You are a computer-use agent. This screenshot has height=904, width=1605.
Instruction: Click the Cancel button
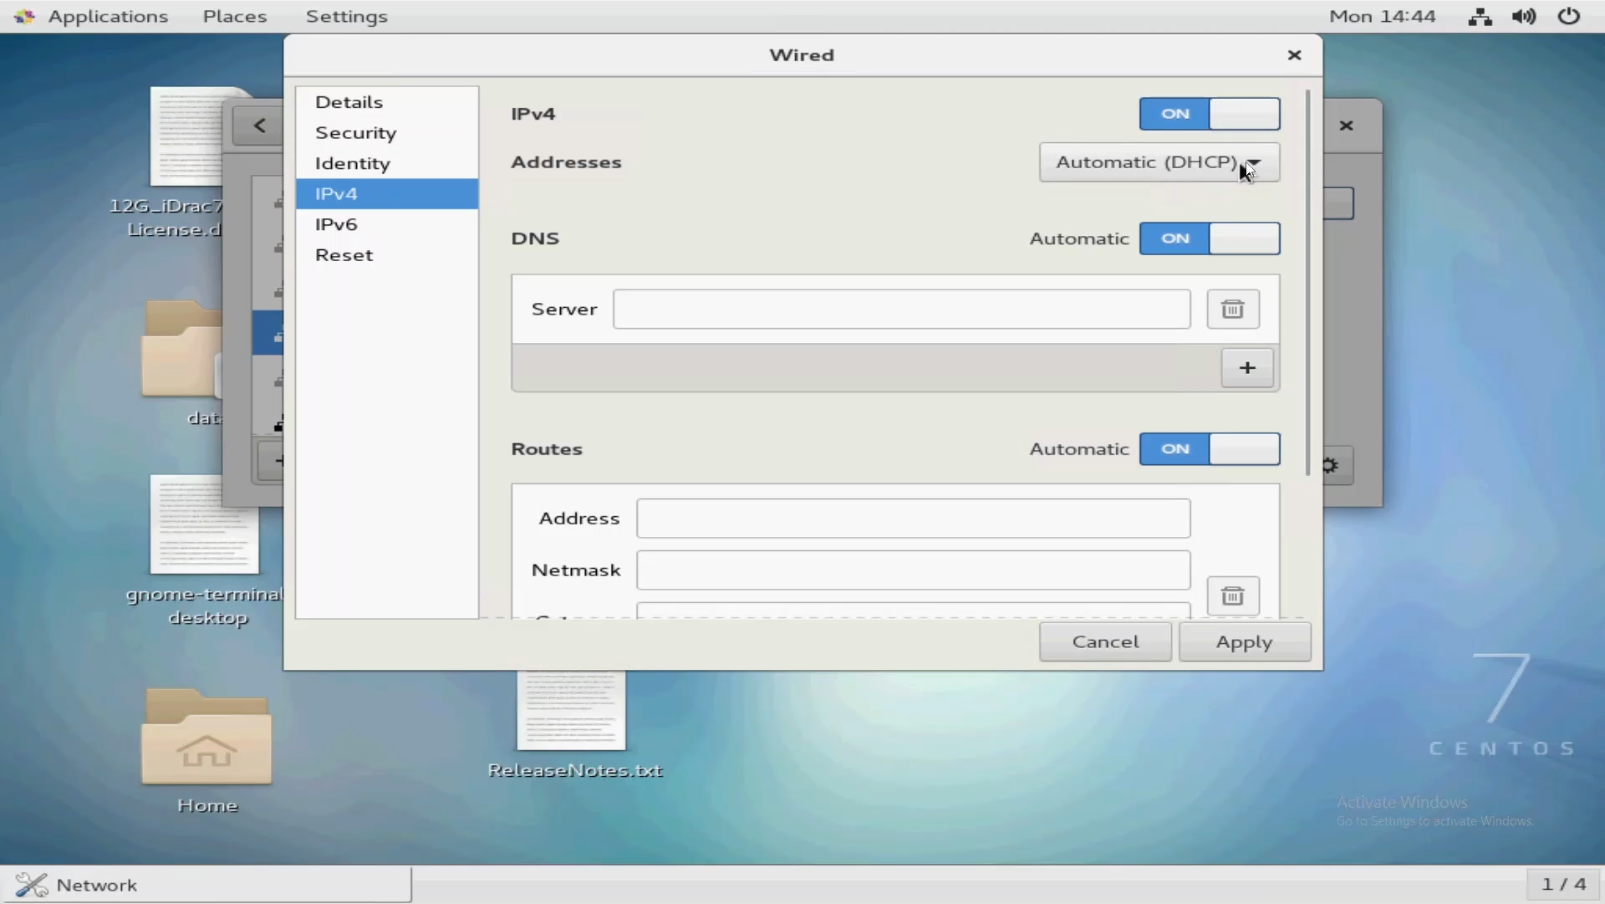pyautogui.click(x=1105, y=642)
